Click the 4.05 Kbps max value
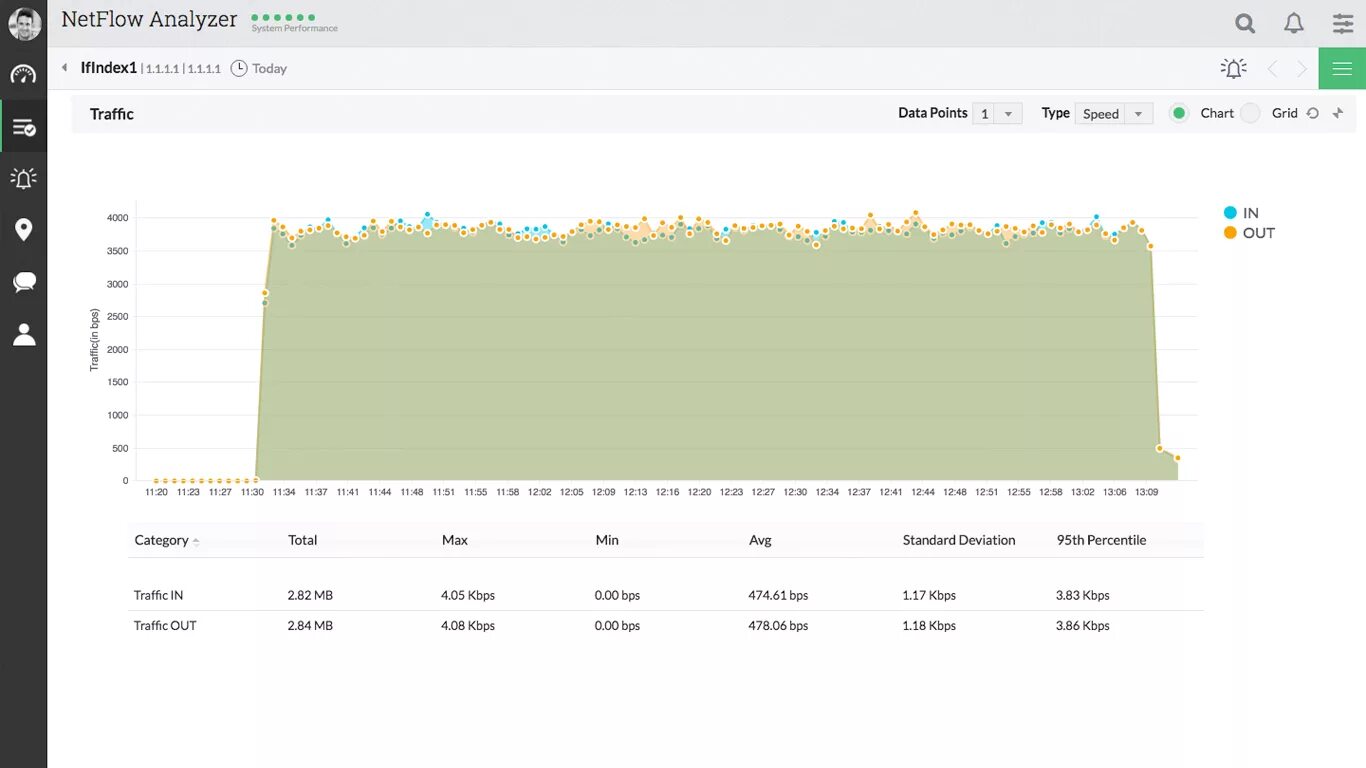Screen dimensions: 1366x768 click(468, 595)
